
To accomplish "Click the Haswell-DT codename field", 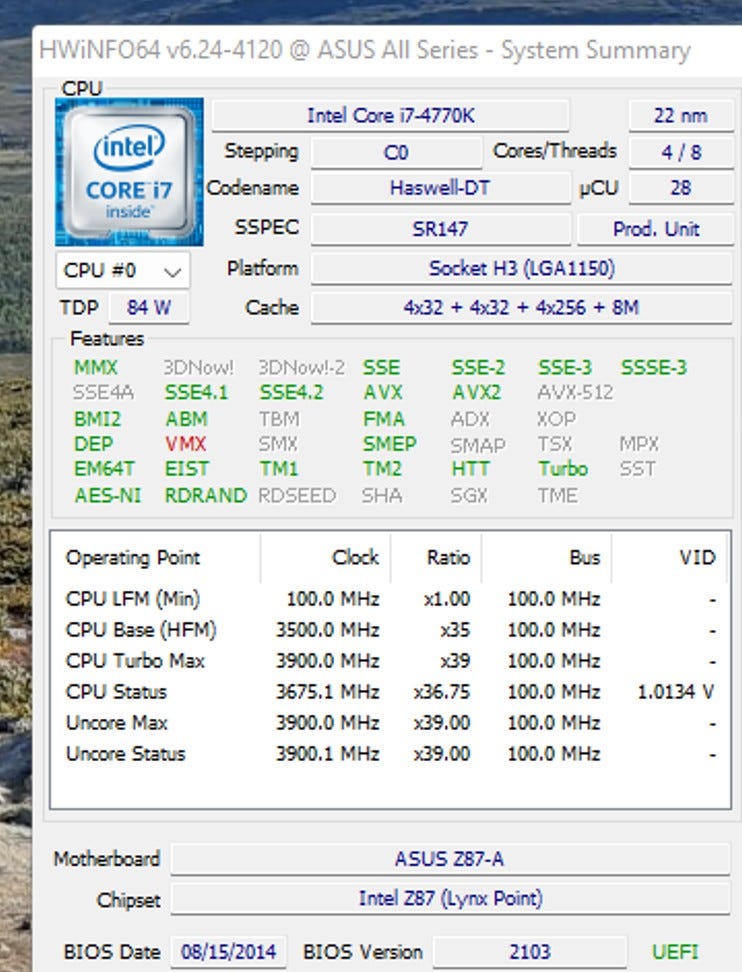I will [440, 188].
